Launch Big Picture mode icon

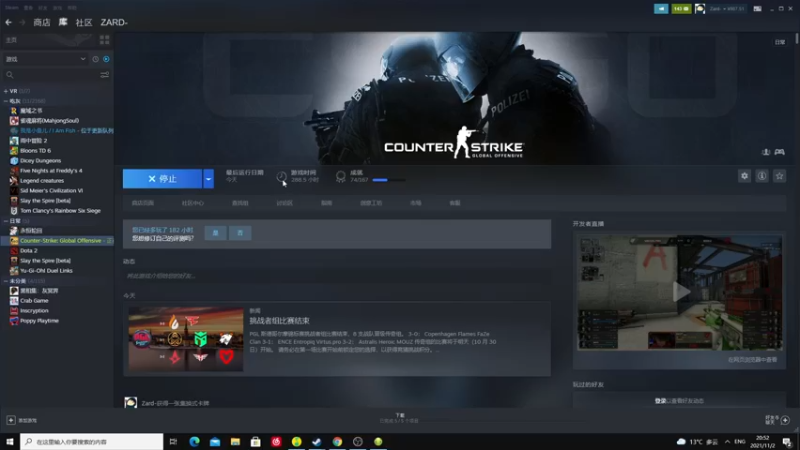758,9
